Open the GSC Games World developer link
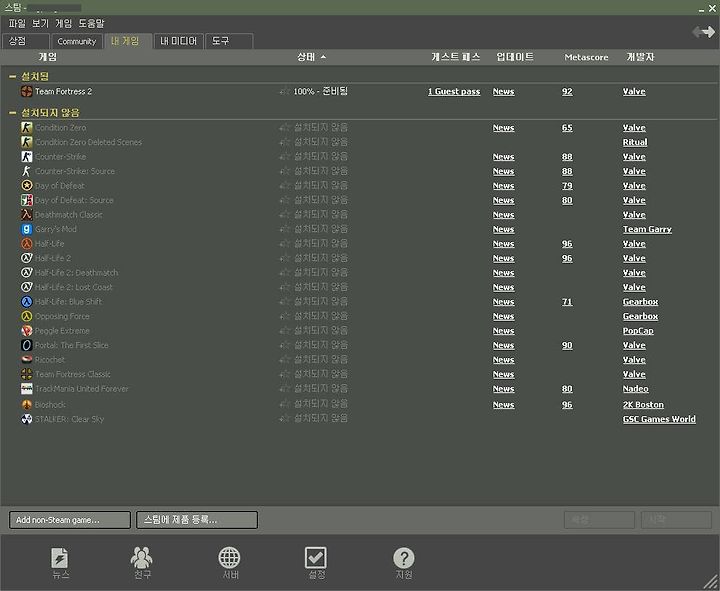 point(659,419)
